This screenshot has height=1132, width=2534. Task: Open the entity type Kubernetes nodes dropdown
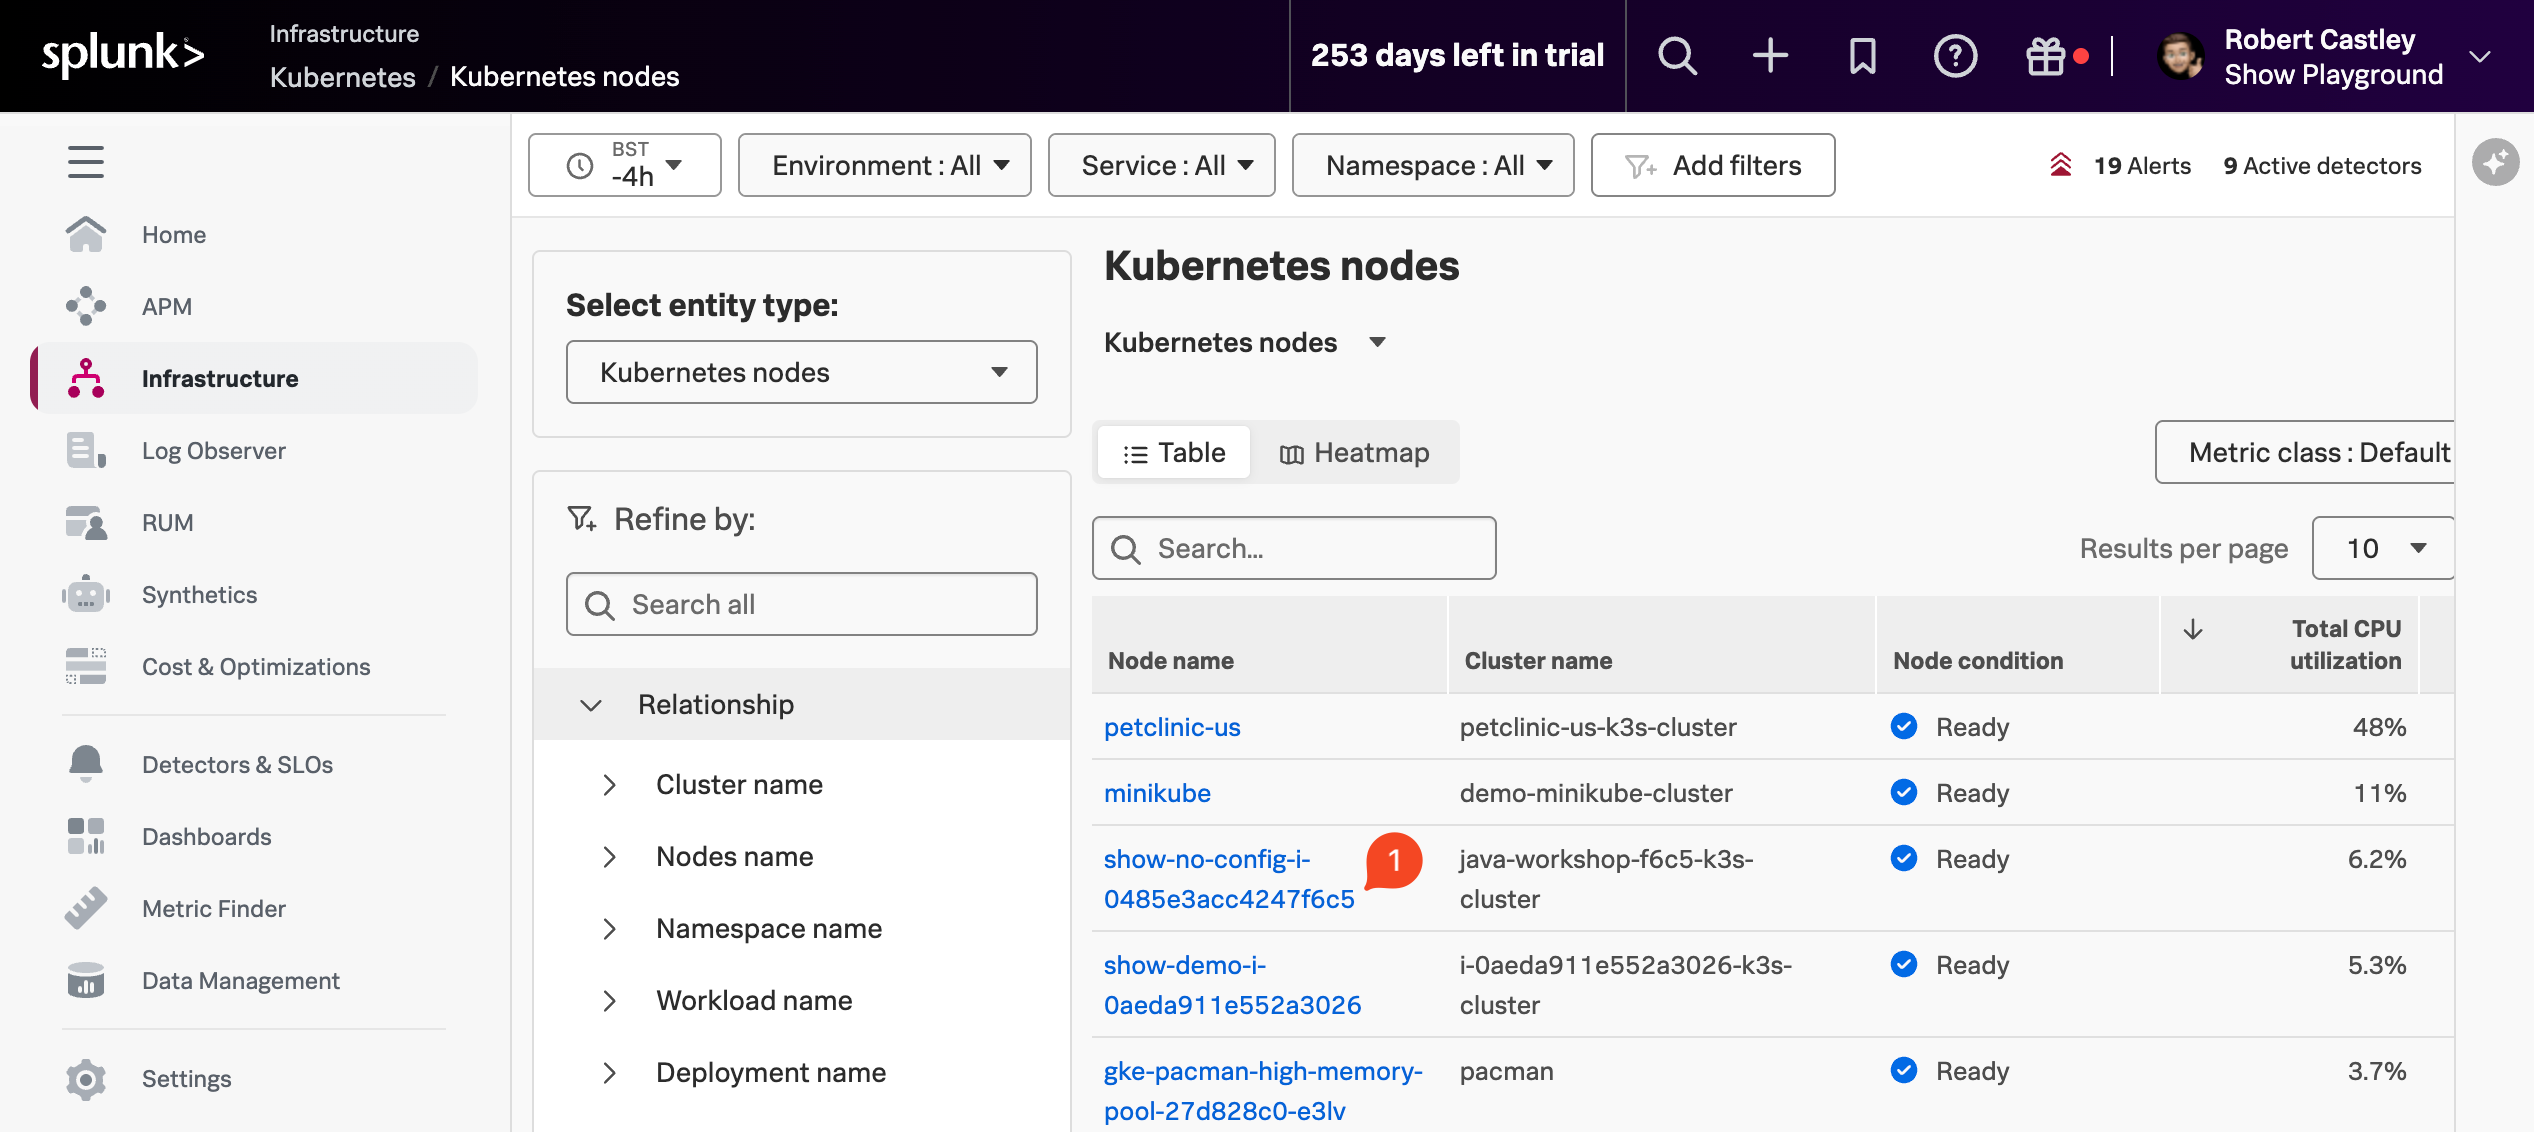click(802, 372)
